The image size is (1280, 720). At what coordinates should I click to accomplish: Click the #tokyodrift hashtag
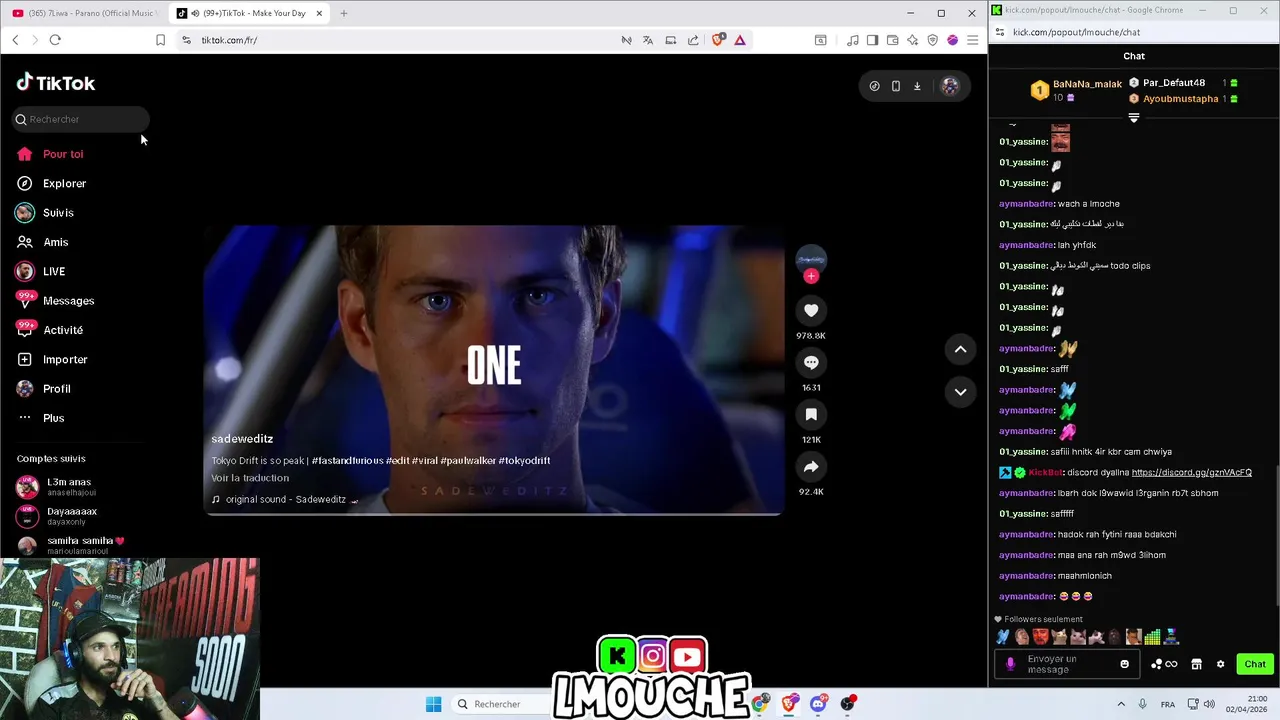coord(525,461)
